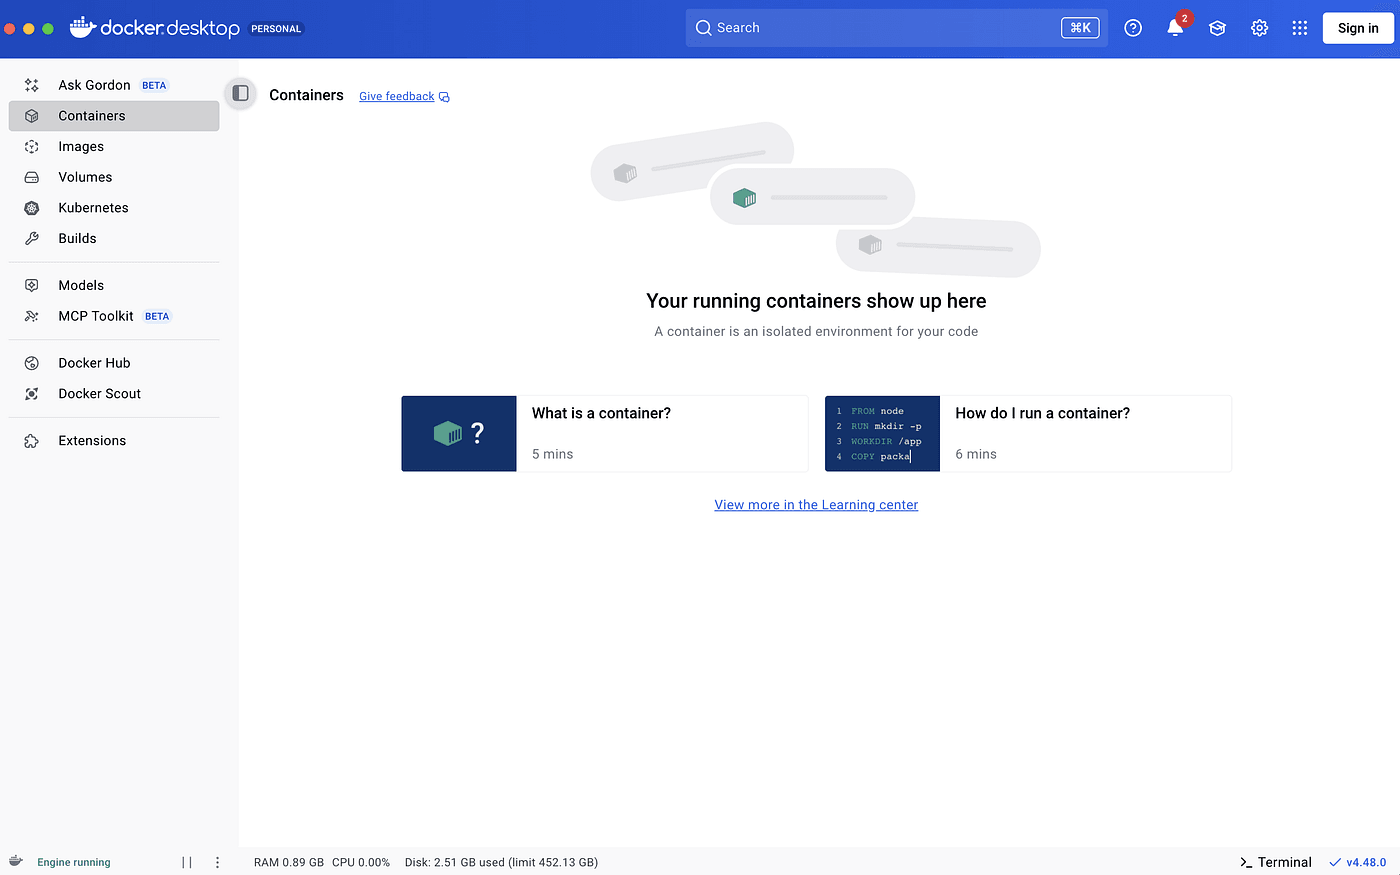
Task: Select Images in the sidebar
Action: [81, 147]
